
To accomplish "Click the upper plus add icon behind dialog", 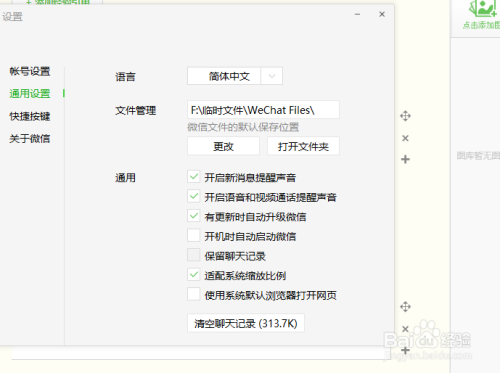I will pyautogui.click(x=405, y=159).
